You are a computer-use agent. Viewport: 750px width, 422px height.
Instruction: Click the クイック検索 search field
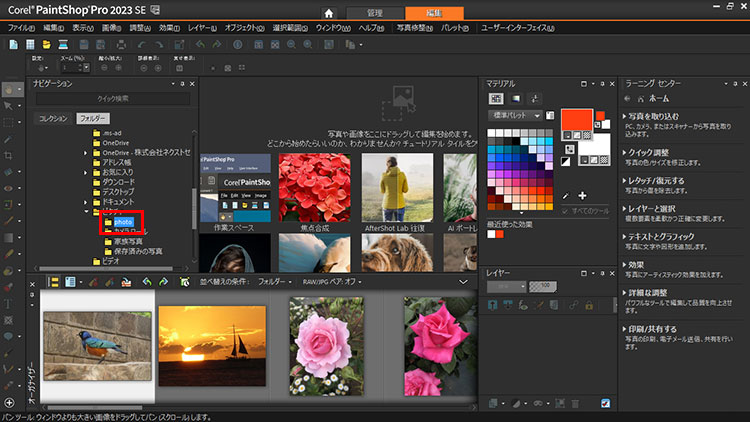[112, 99]
